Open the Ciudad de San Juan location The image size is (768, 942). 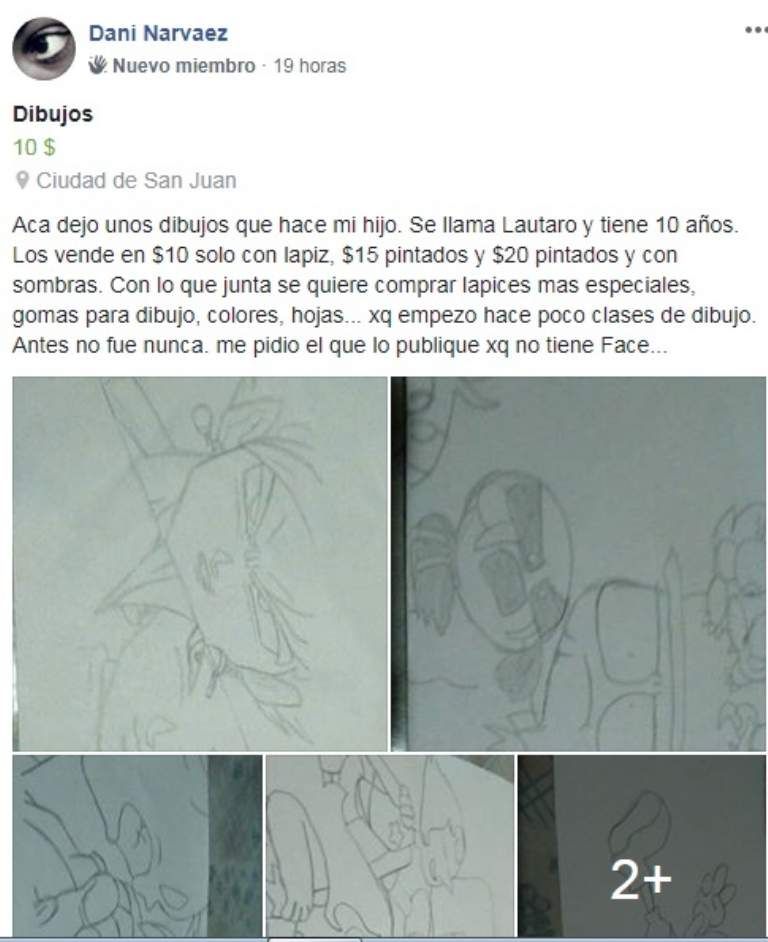coord(136,180)
